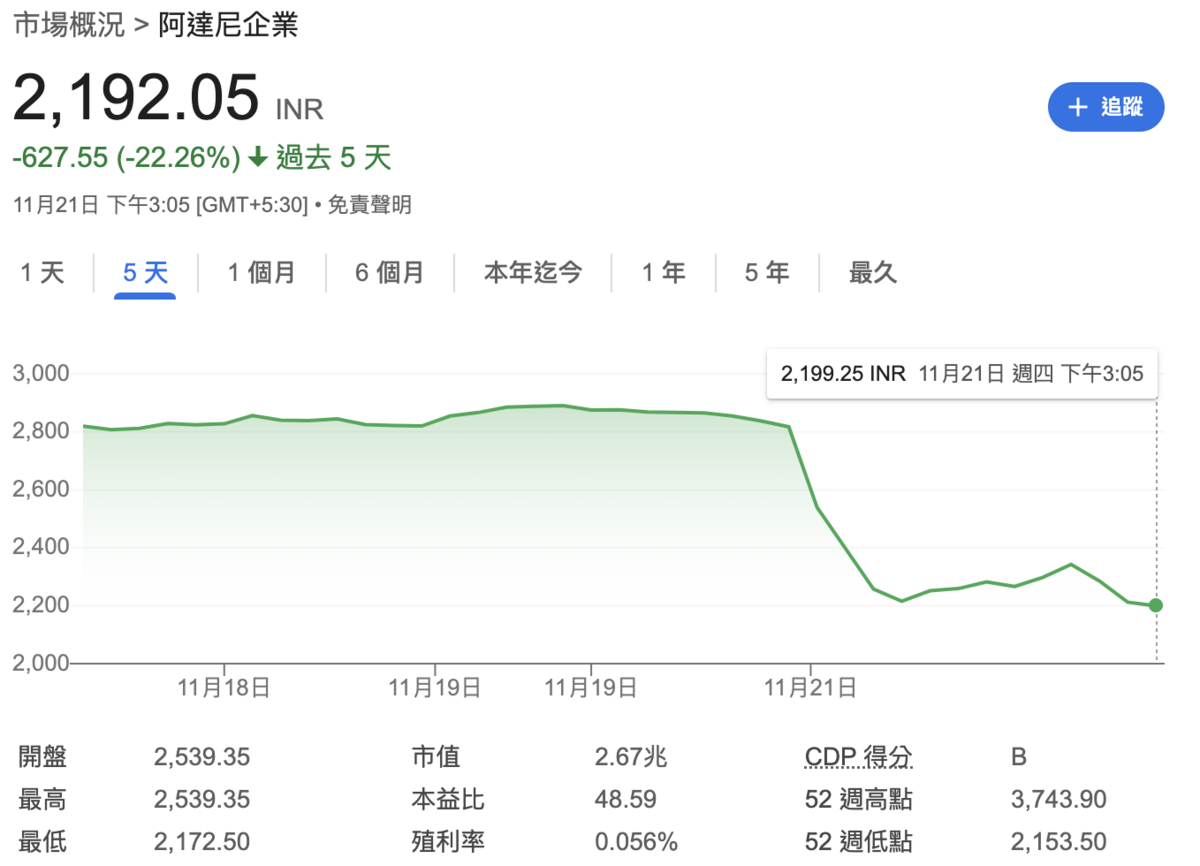Screen dimensions: 1200x866
Task: Click the 2,199.25 INR tooltip
Action: tap(962, 374)
